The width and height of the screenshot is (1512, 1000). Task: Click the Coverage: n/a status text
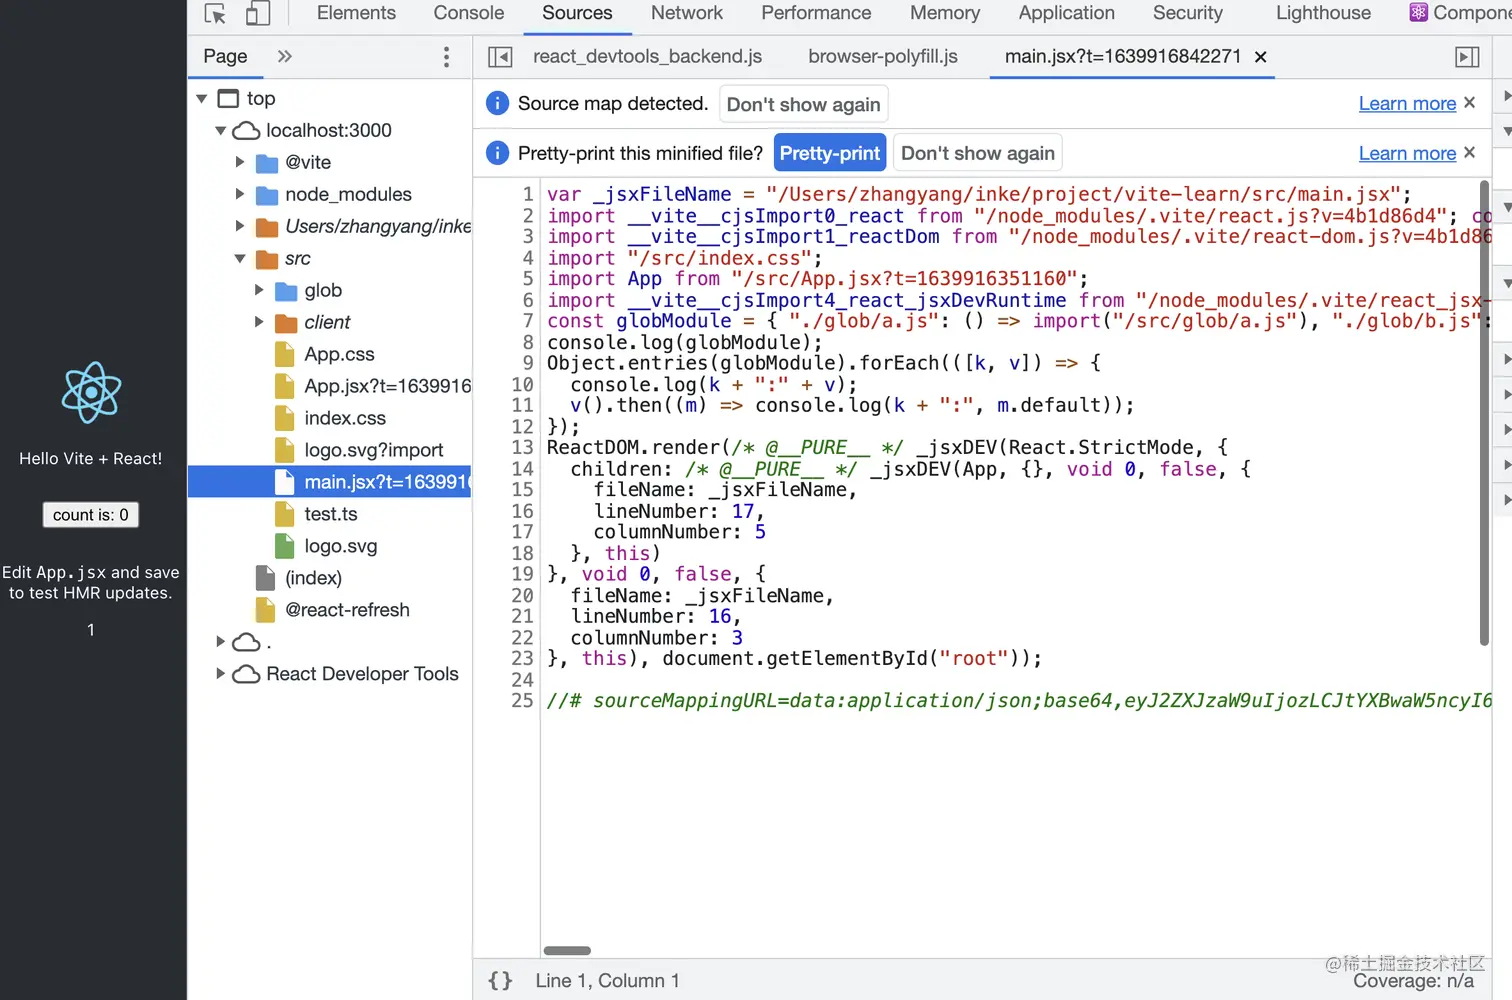(1413, 981)
